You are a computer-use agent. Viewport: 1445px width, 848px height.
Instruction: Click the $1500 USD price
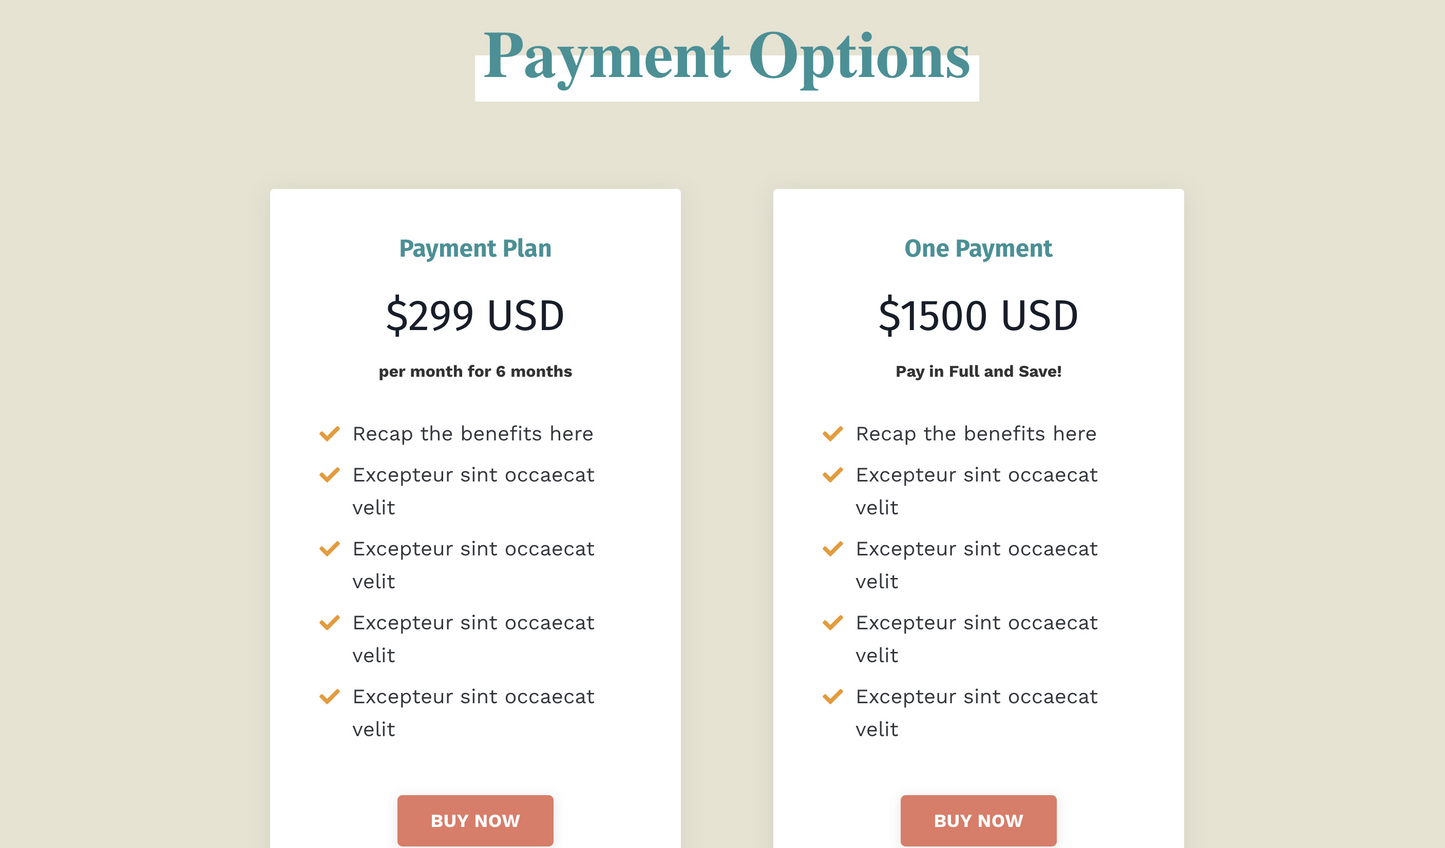click(x=978, y=316)
